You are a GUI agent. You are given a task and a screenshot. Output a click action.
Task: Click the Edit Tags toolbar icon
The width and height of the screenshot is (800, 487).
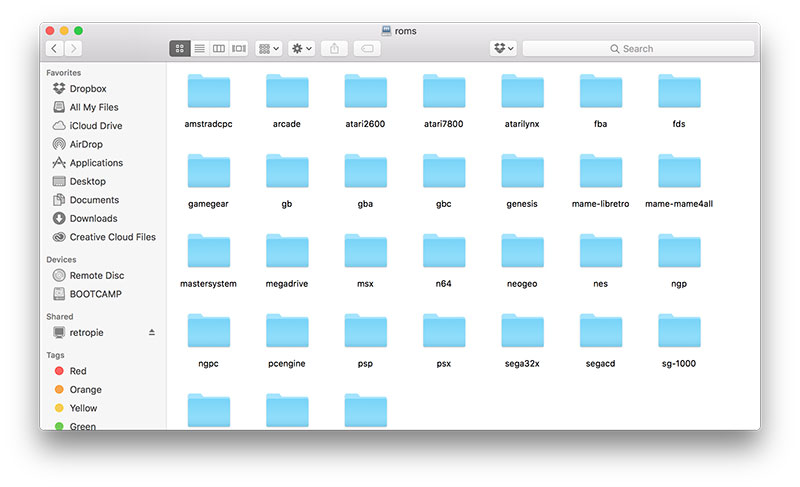(367, 48)
